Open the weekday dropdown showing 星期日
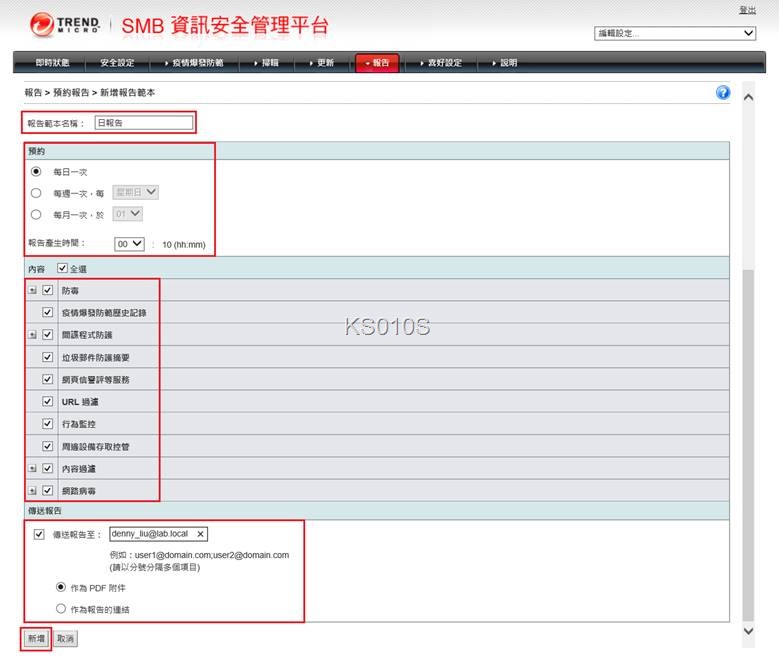The image size is (779, 657). click(x=136, y=192)
